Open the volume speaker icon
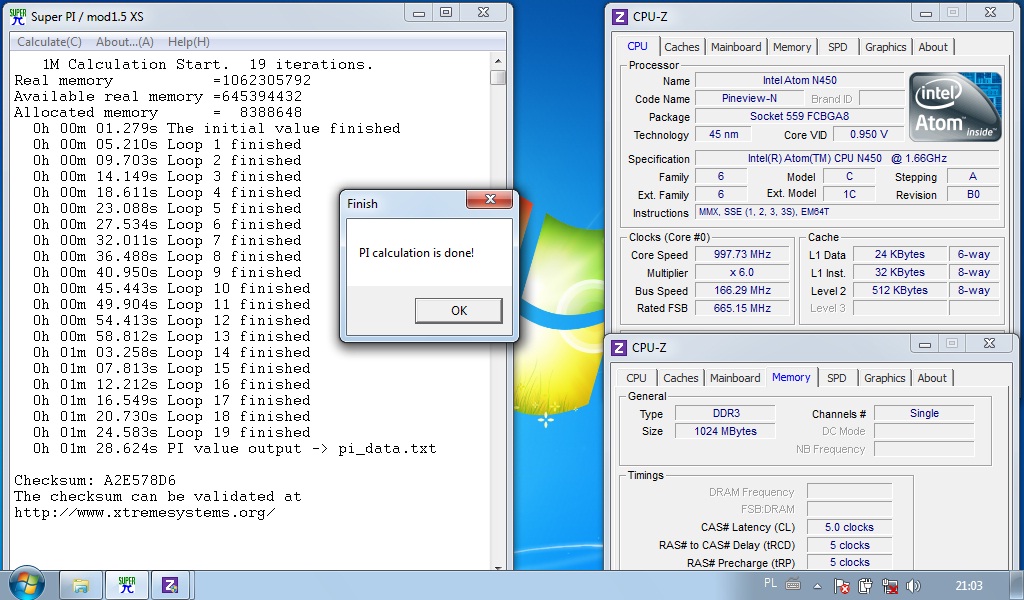Image resolution: width=1024 pixels, height=600 pixels. [x=913, y=586]
